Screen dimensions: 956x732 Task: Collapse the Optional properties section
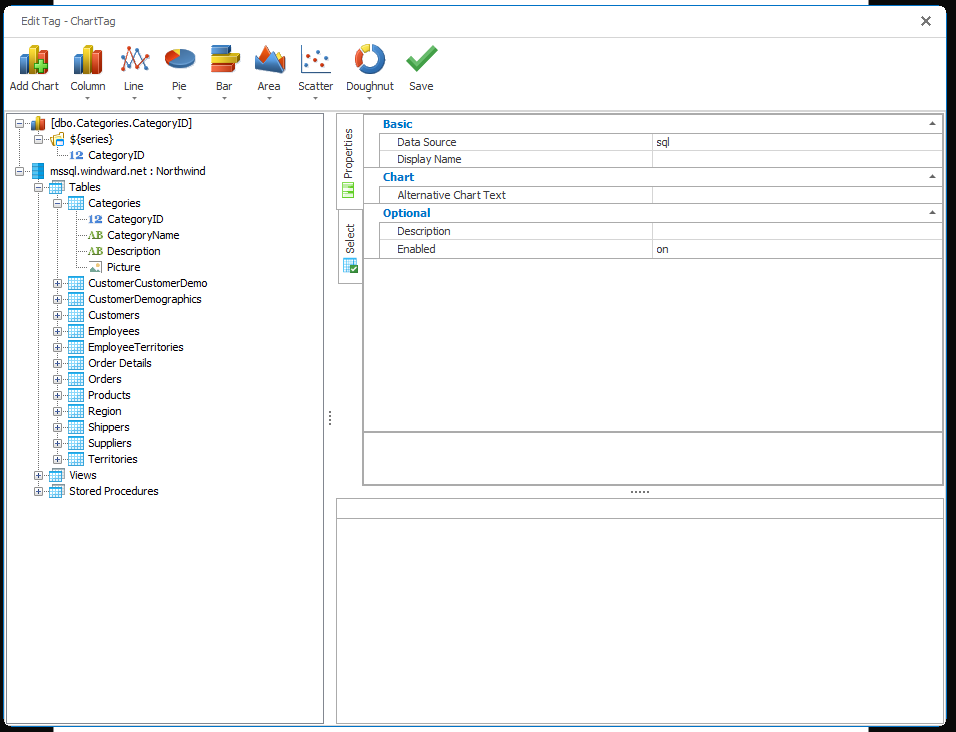click(932, 213)
